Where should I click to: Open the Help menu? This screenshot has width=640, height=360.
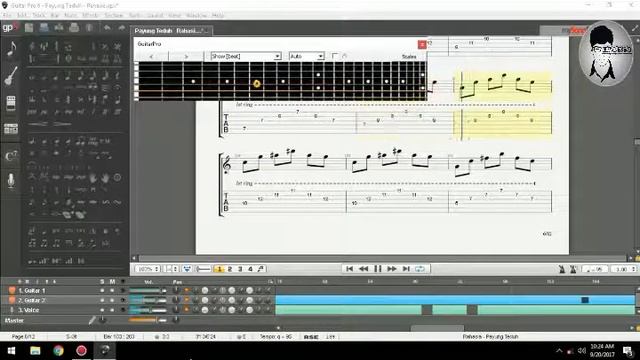(x=218, y=16)
